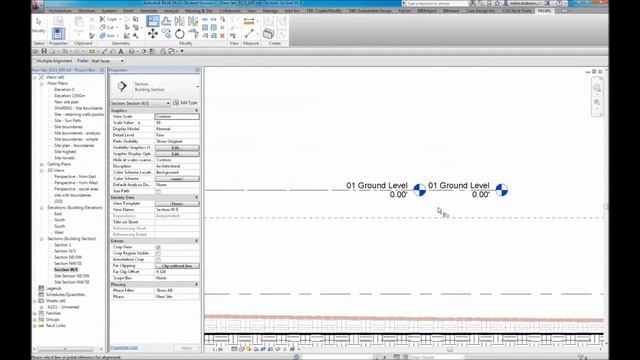Open the Architecture ribbon tab
Screen dimensions: 640x360
(x=60, y=11)
